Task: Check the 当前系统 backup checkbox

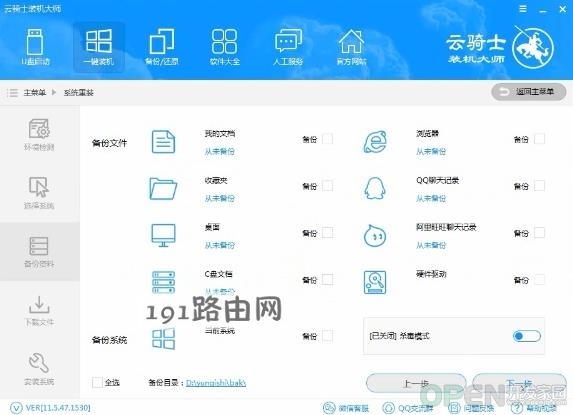Action: [x=327, y=336]
